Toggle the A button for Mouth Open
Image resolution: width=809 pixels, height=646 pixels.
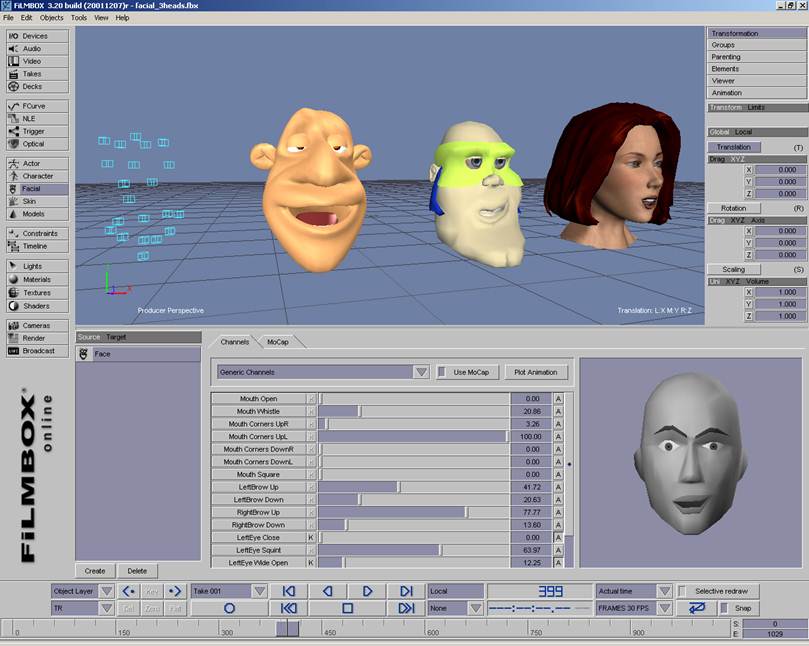558,399
